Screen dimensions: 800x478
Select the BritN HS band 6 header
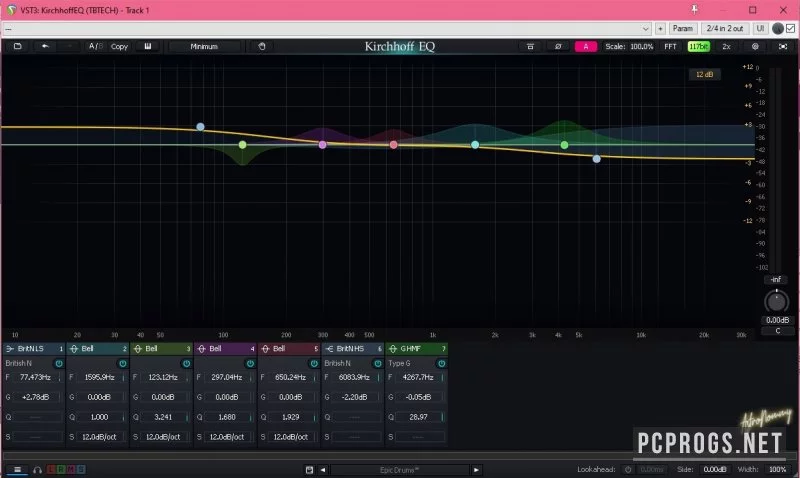353,349
